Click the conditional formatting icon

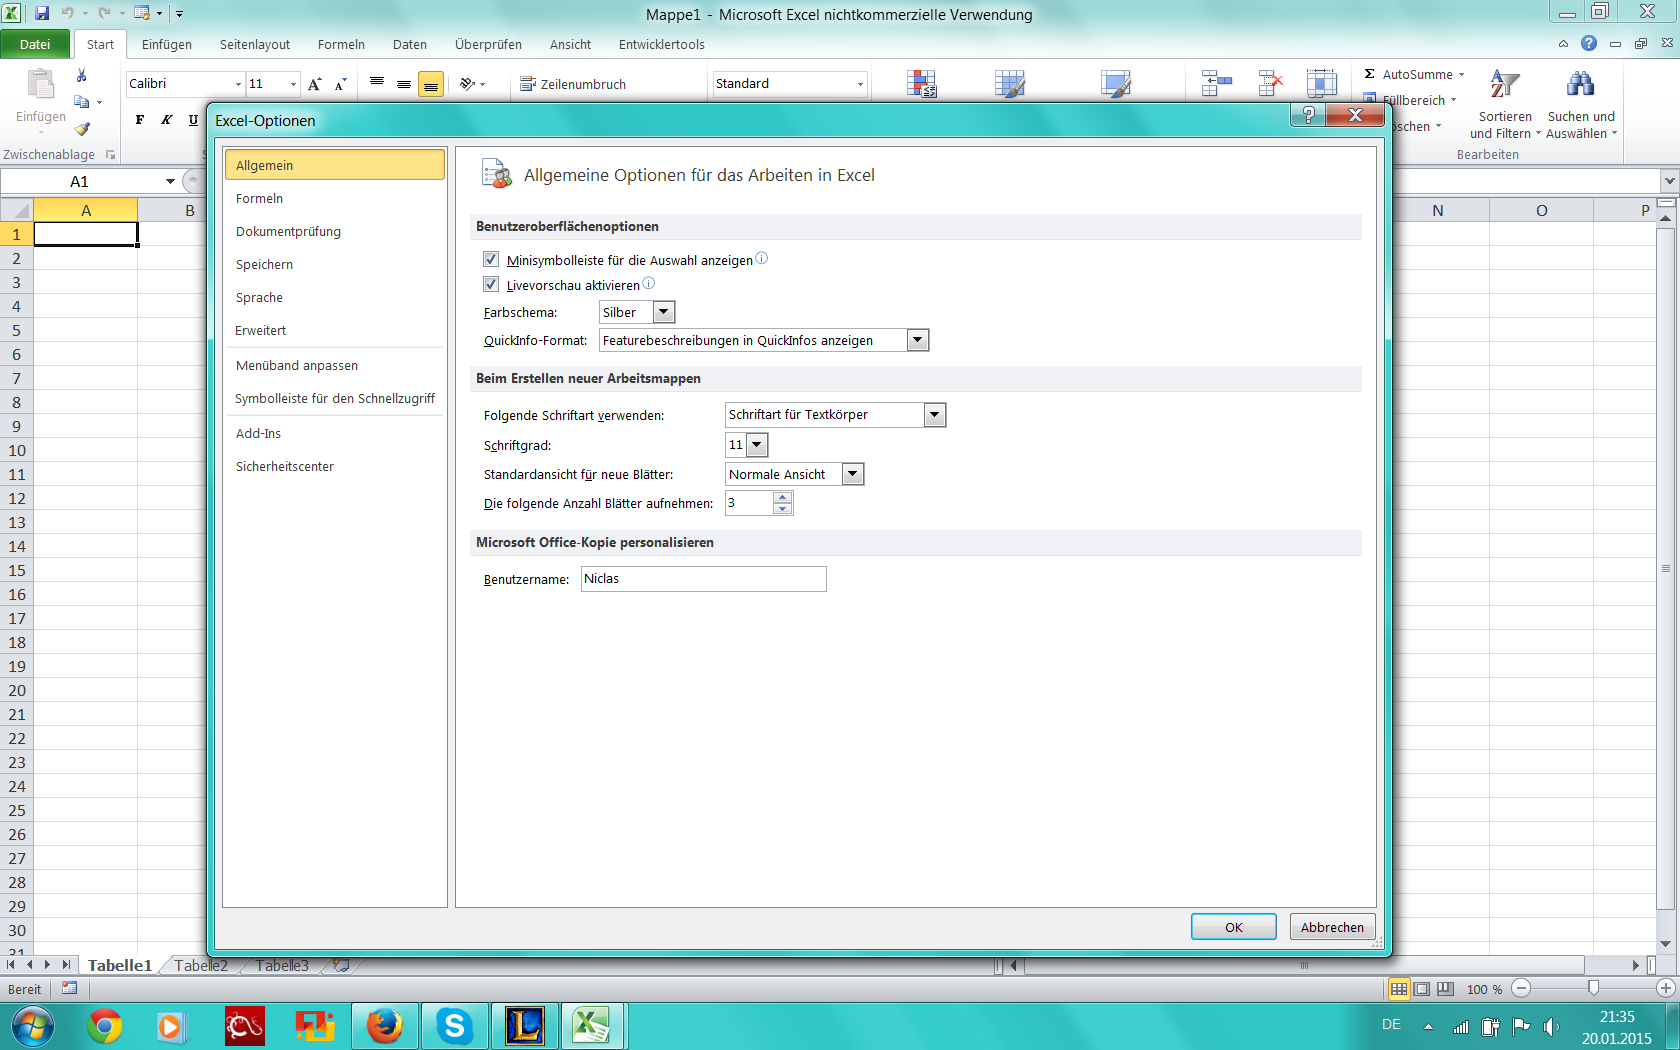pos(921,84)
